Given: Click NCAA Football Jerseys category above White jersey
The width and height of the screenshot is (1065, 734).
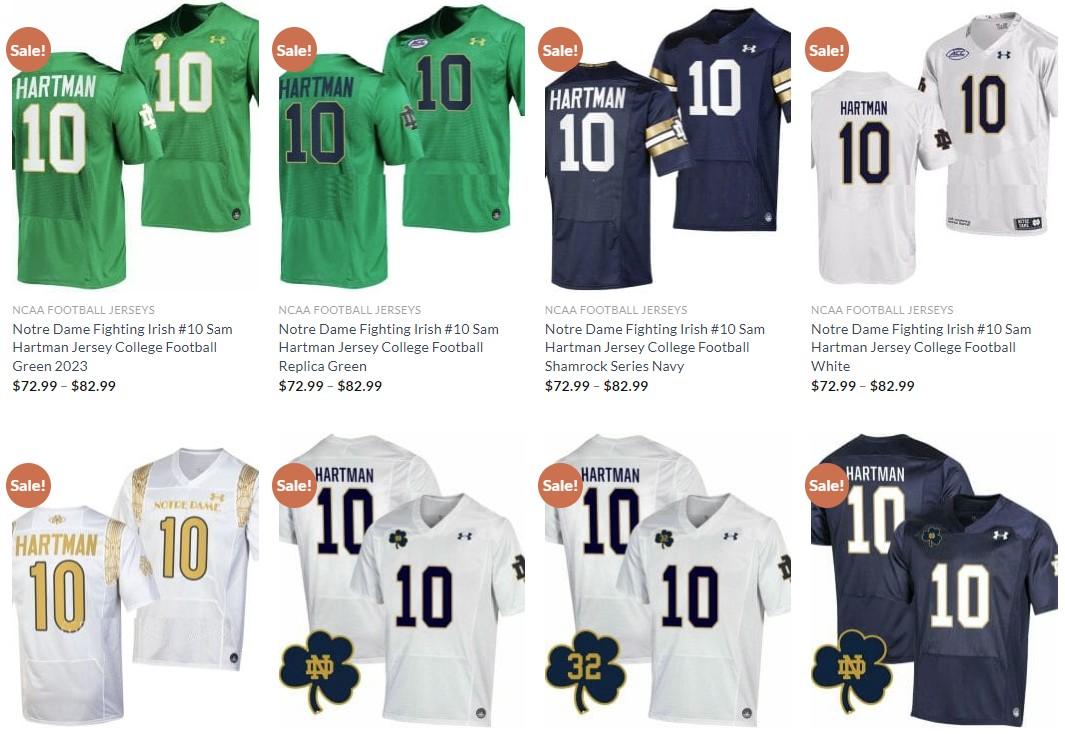Looking at the screenshot, I should (x=882, y=310).
